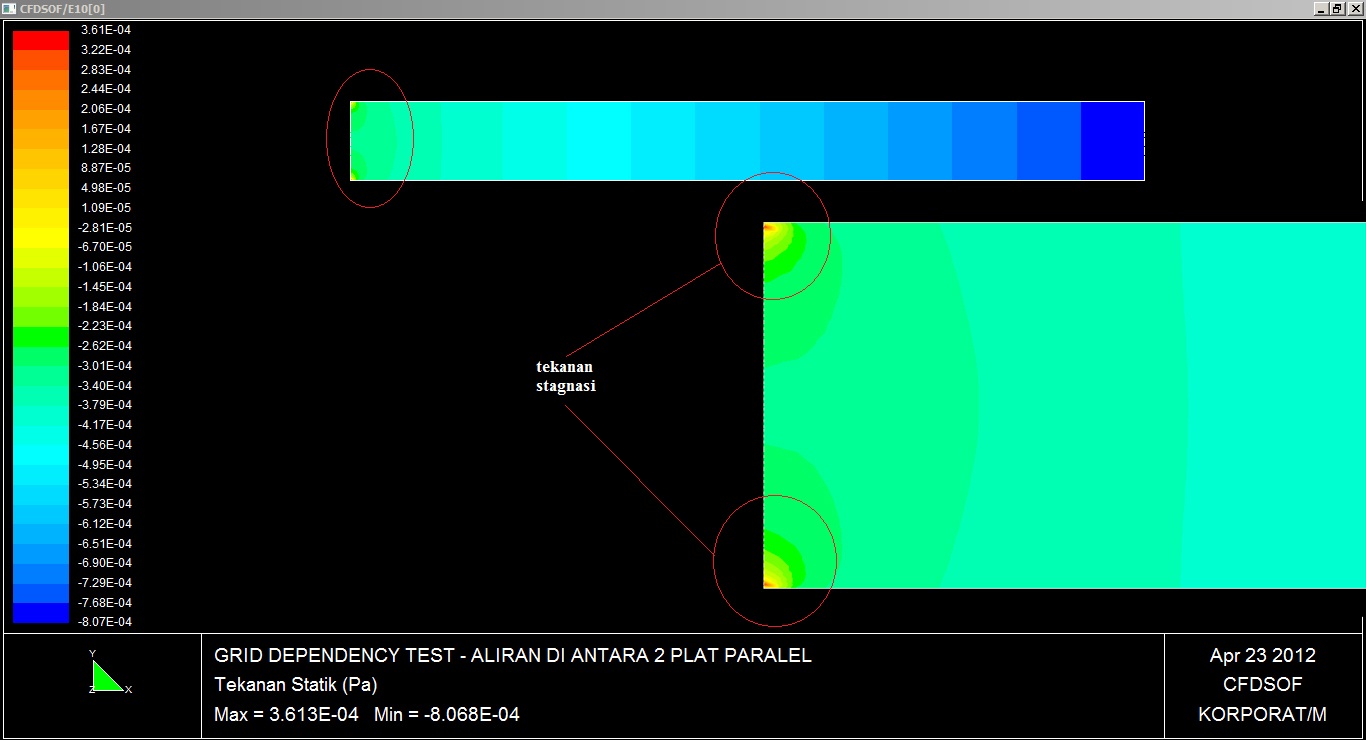Click the orange swatch next to 2.44E-04
Image resolution: width=1366 pixels, height=740 pixels.
pos(39,89)
